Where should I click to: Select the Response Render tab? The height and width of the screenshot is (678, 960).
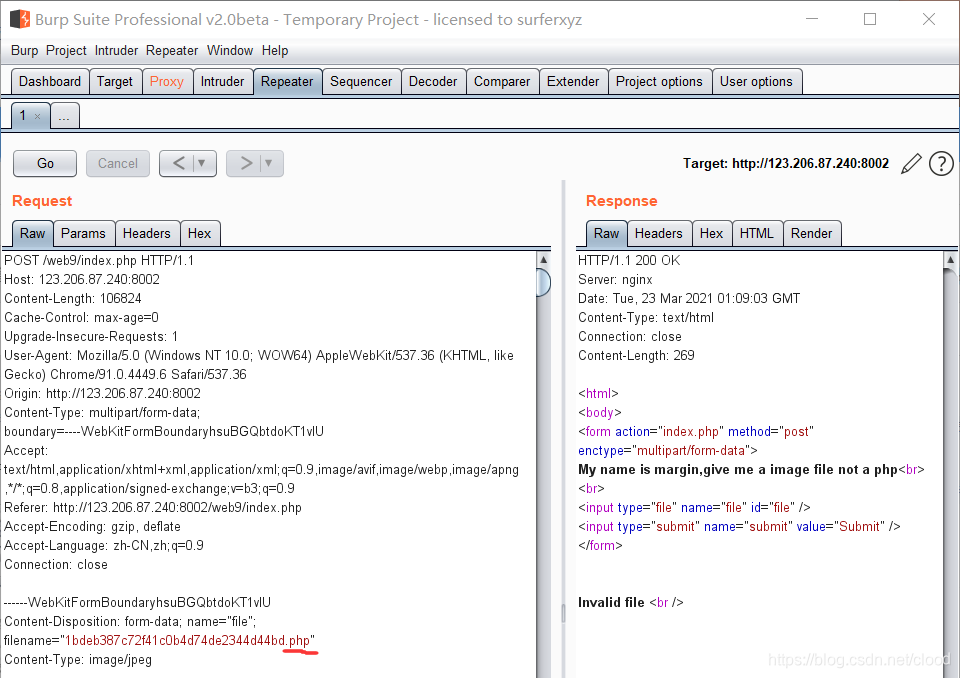(x=811, y=233)
